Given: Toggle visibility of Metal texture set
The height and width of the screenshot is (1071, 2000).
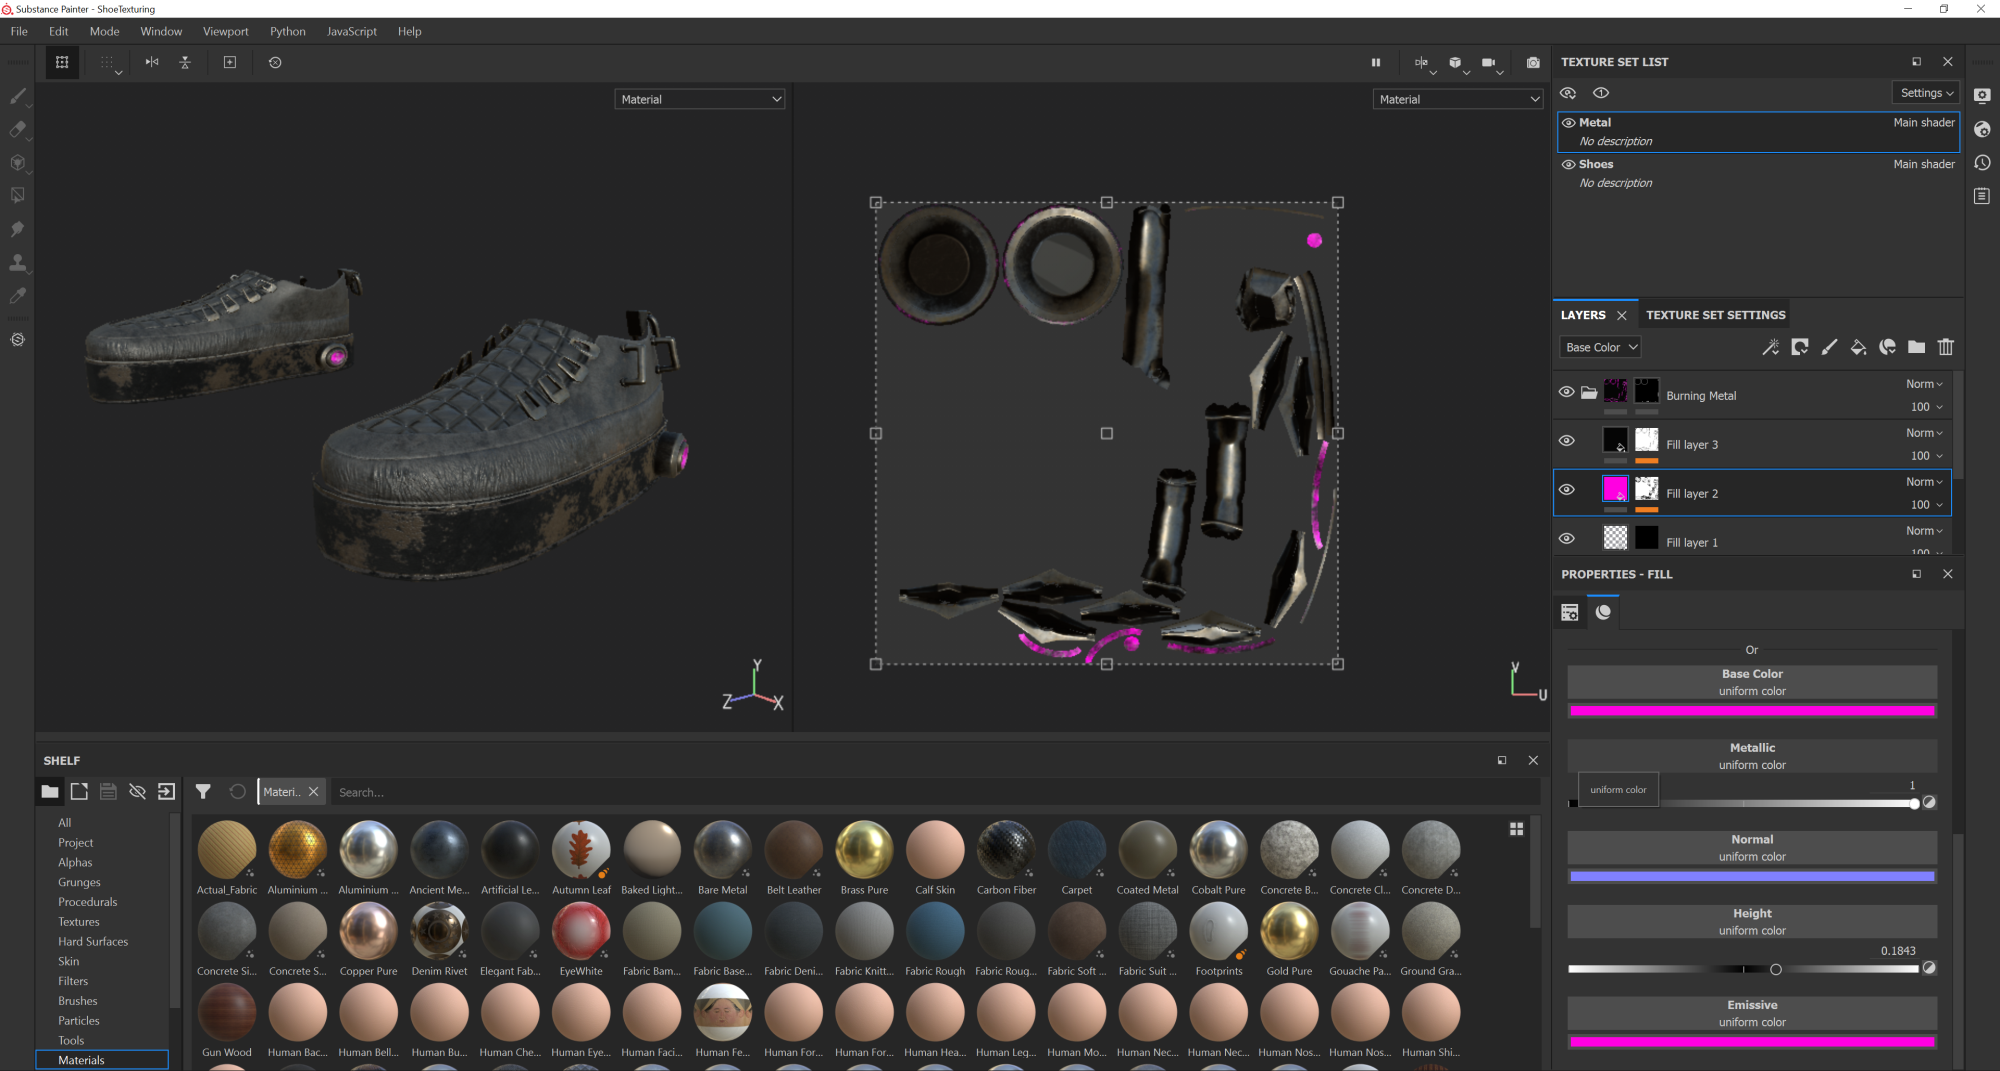Looking at the screenshot, I should coord(1569,123).
